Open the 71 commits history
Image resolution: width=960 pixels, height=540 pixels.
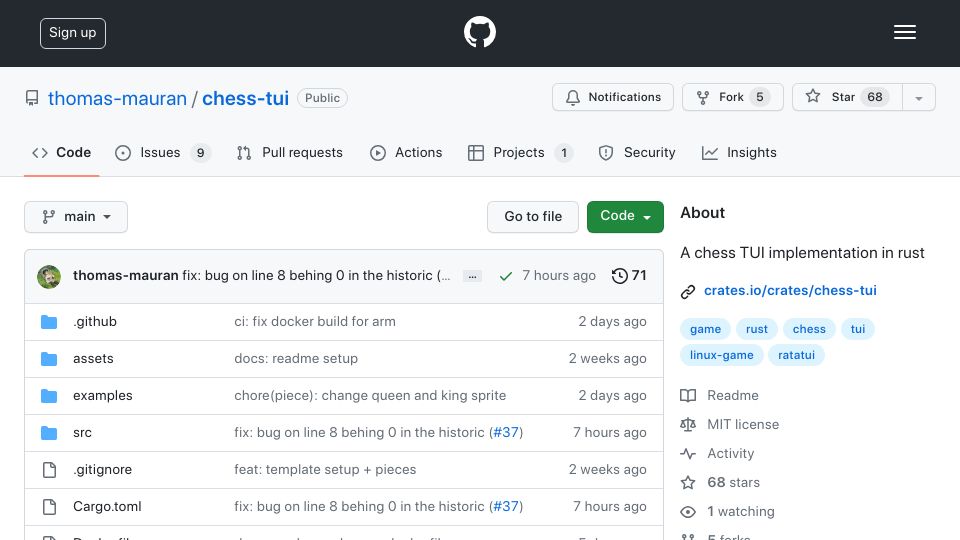629,276
